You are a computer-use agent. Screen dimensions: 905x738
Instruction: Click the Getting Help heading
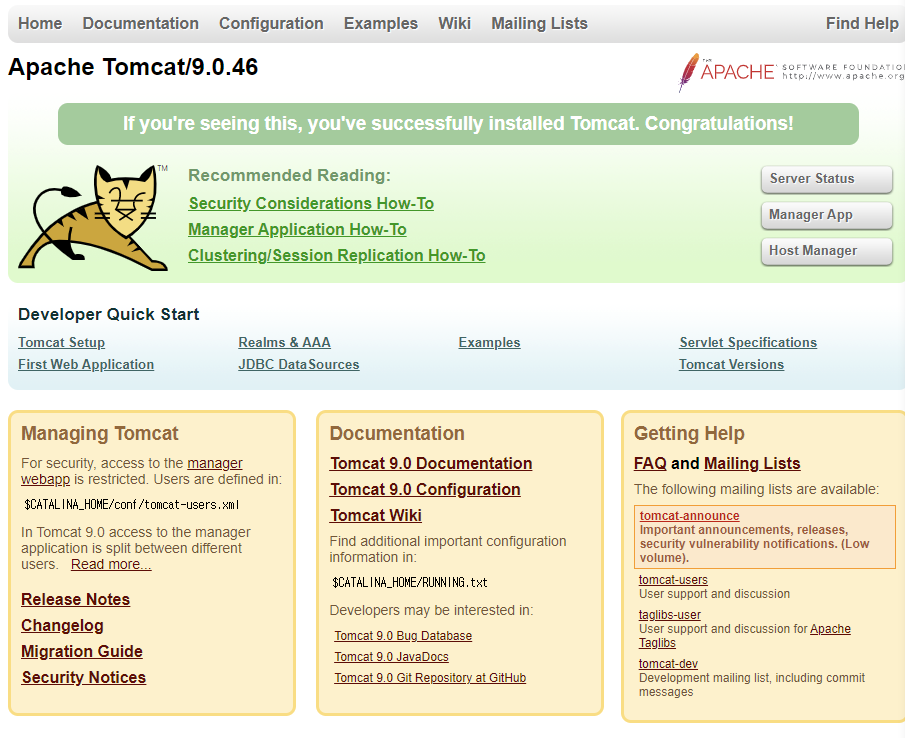689,433
